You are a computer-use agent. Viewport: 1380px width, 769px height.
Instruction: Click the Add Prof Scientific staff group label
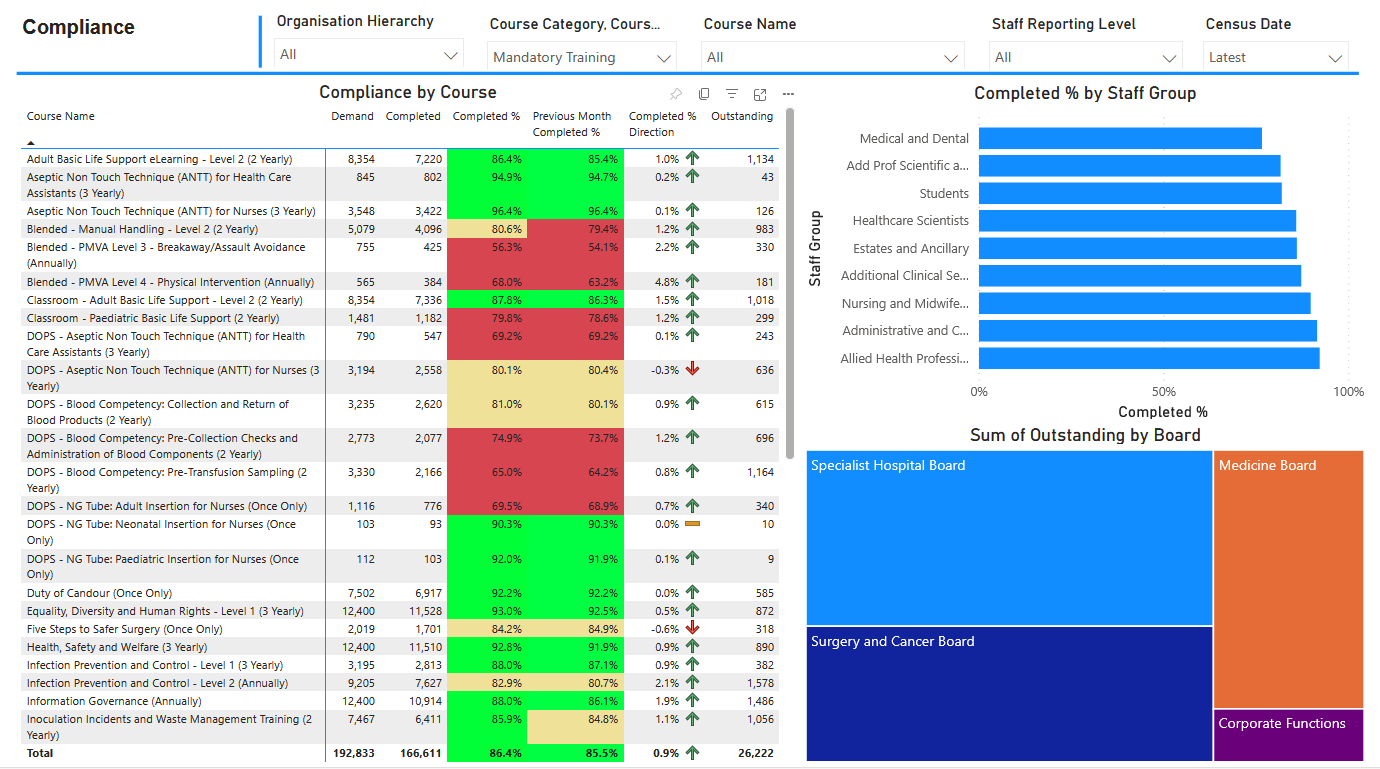pyautogui.click(x=907, y=166)
